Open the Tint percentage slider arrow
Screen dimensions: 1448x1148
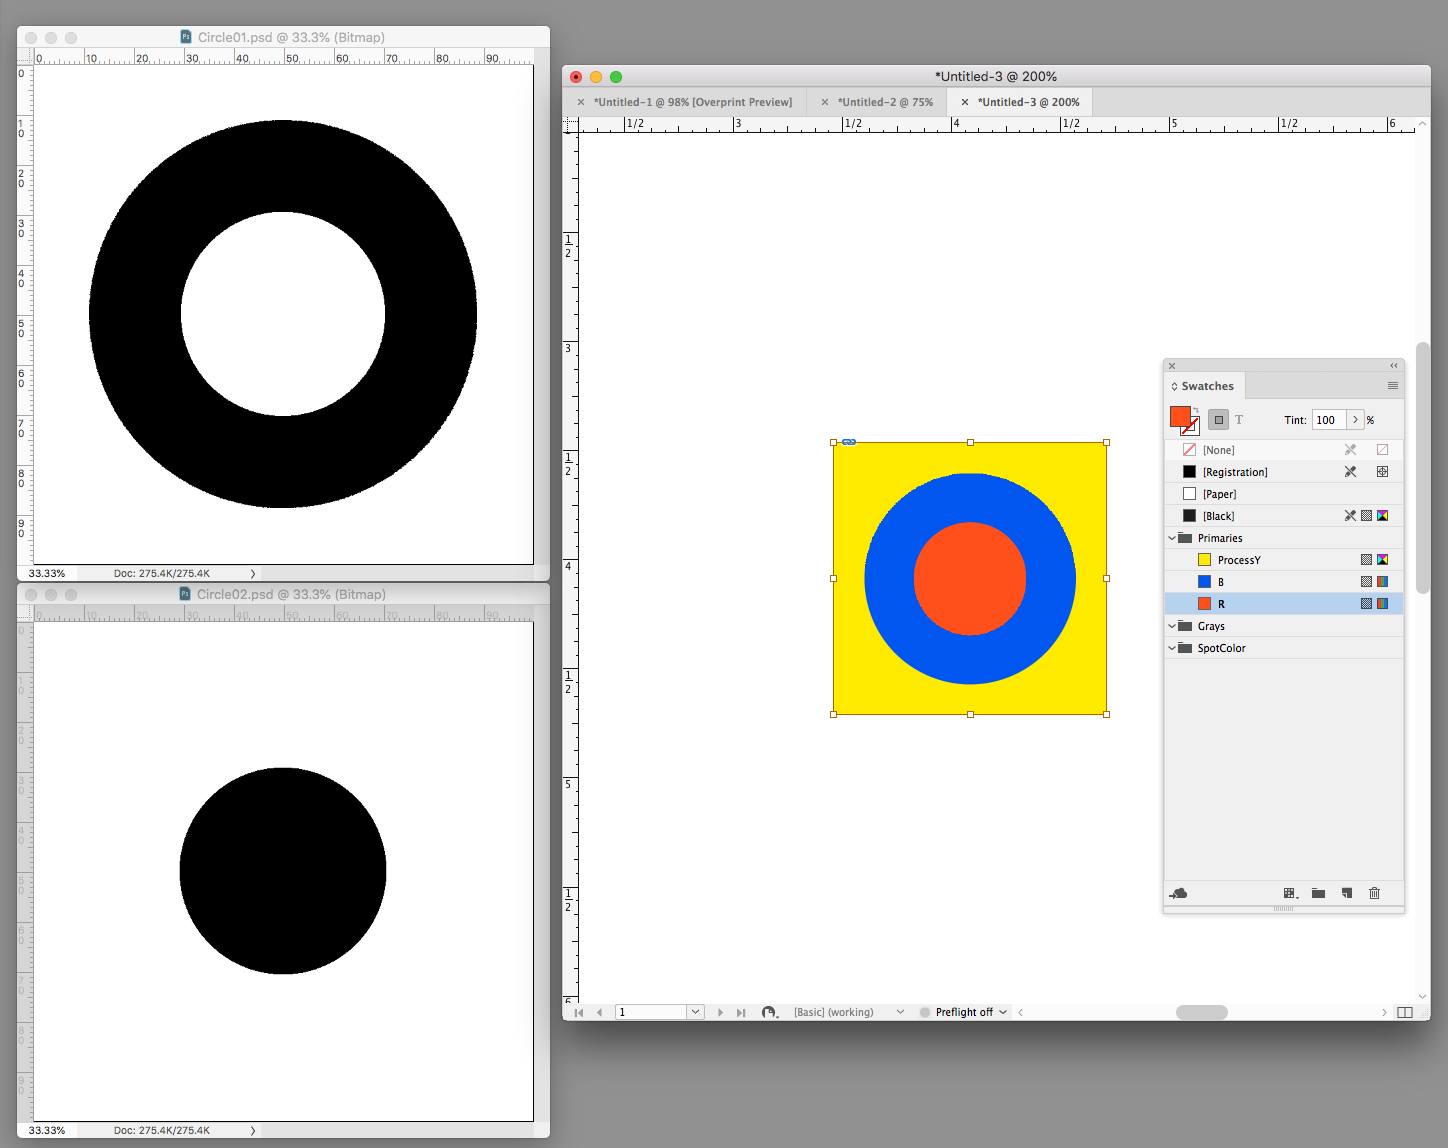[x=1356, y=420]
